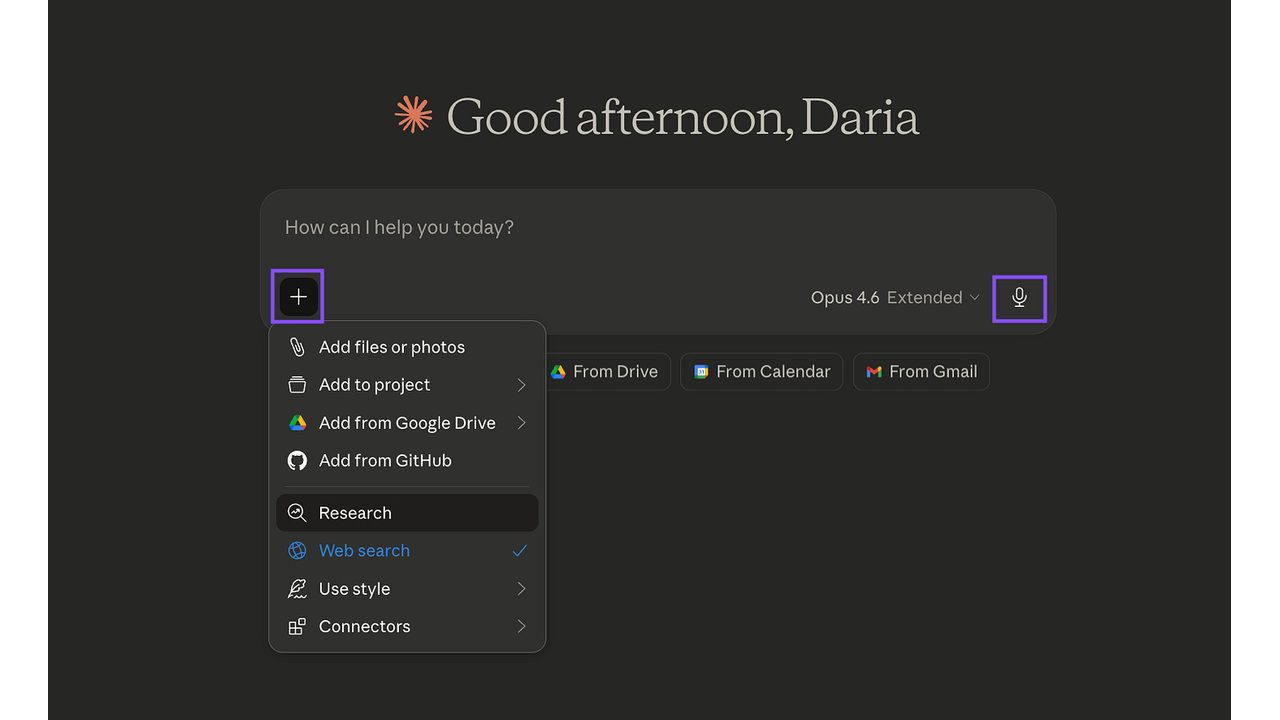Click the GitHub logo icon
Image resolution: width=1280 pixels, height=720 pixels.
297,461
